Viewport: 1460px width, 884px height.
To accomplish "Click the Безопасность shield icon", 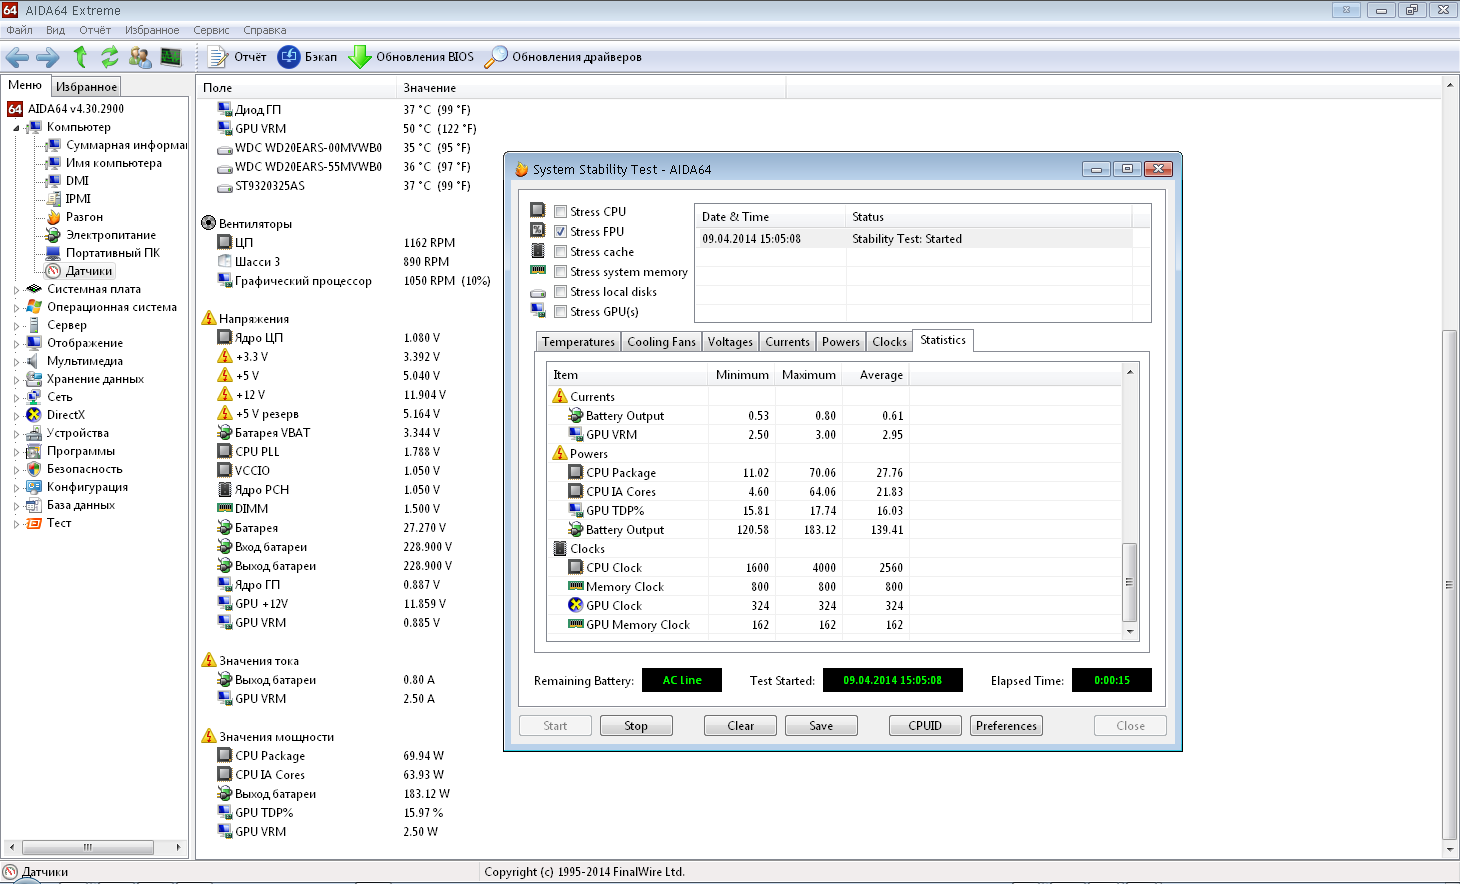I will click(34, 469).
